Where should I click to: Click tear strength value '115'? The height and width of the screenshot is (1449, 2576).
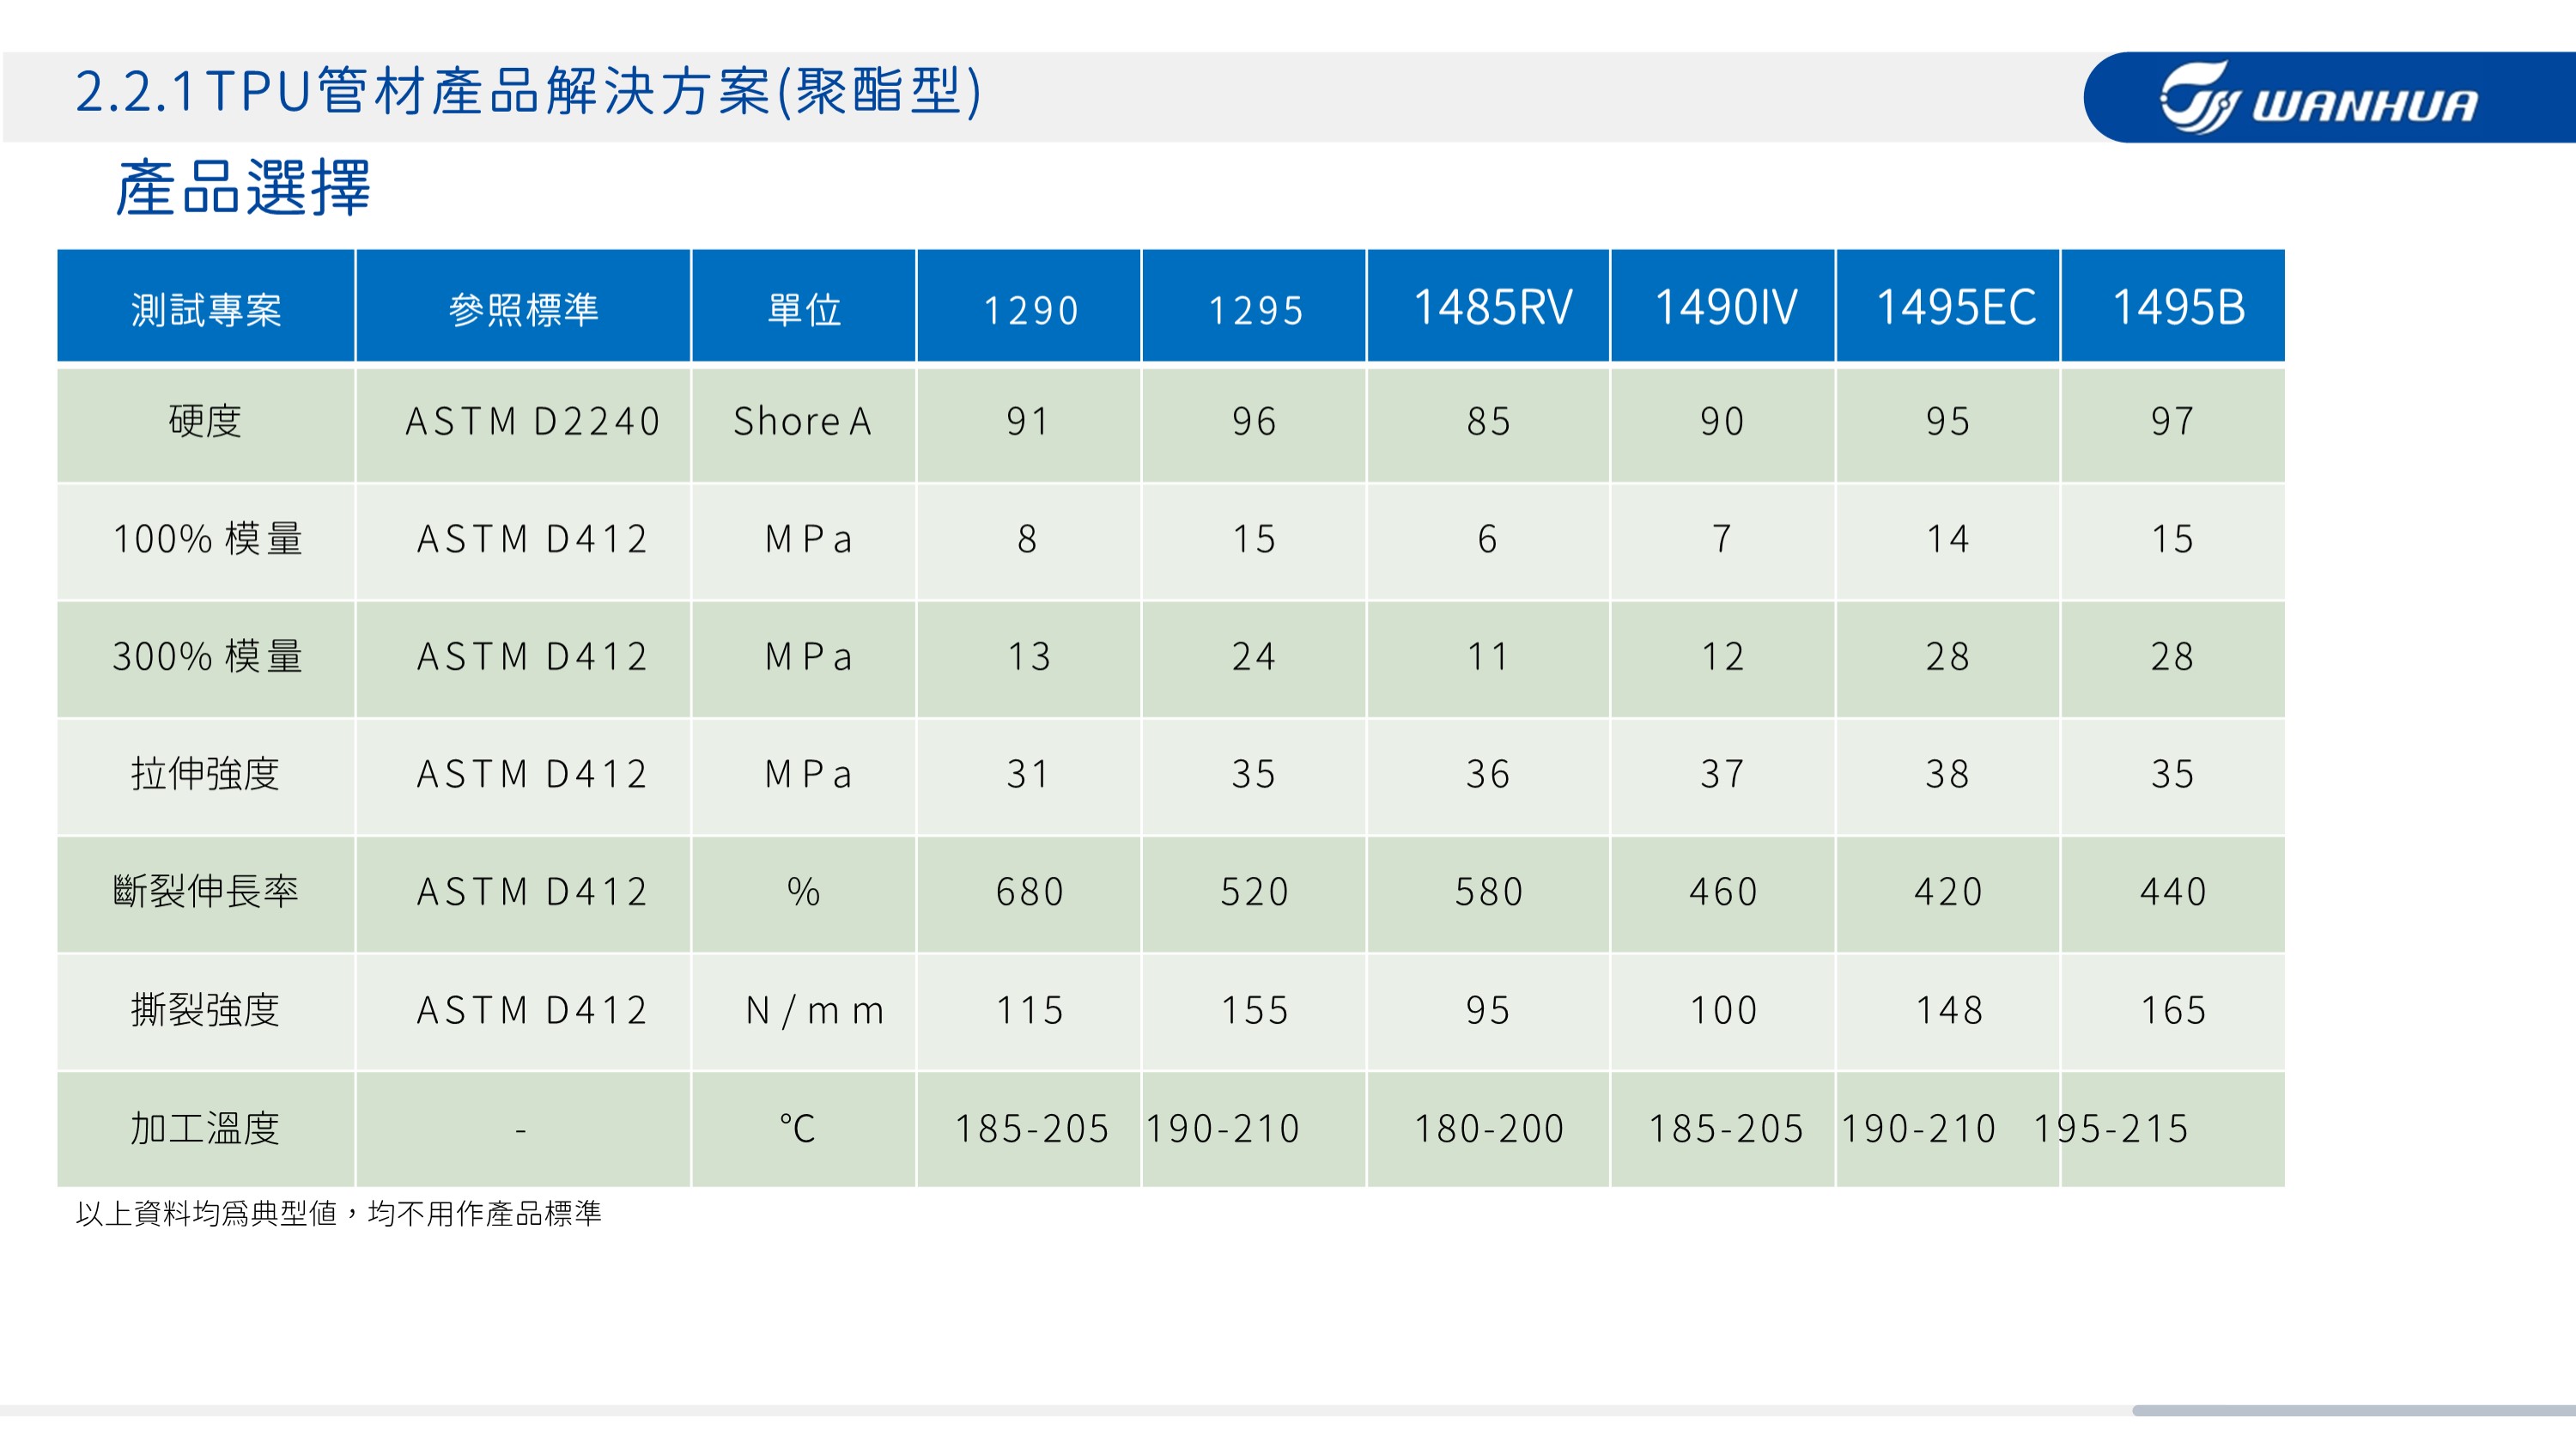(1029, 1010)
